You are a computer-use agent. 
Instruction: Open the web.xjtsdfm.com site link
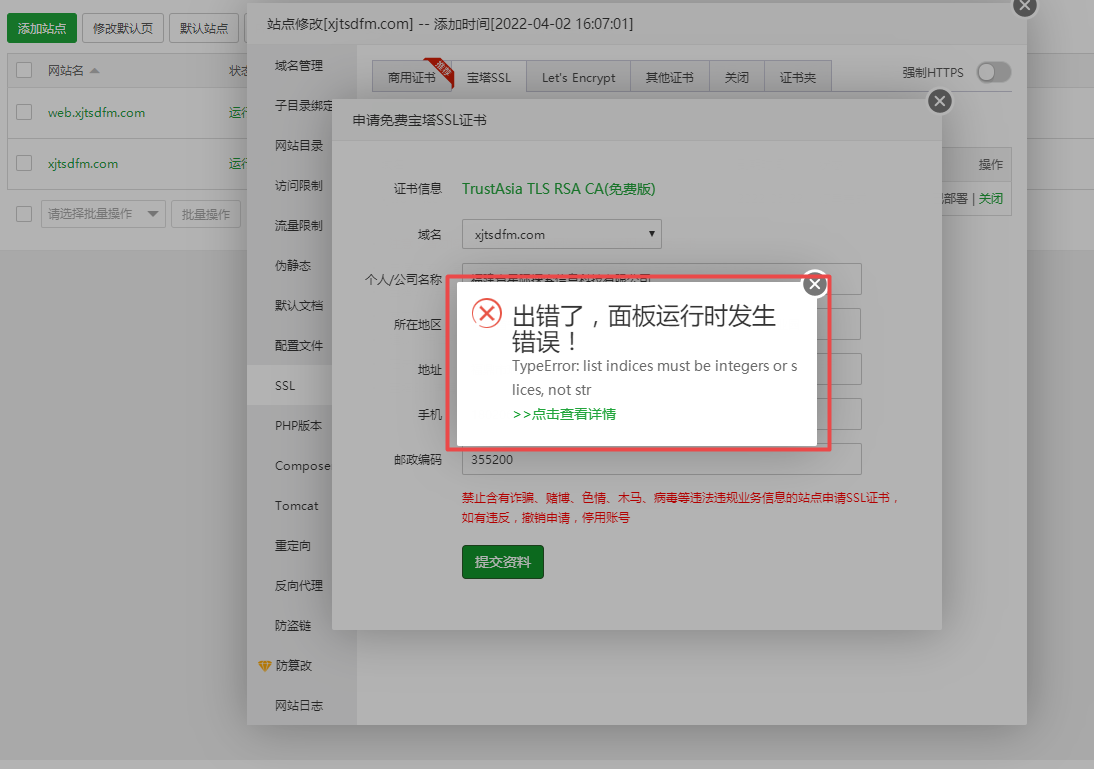(x=96, y=112)
